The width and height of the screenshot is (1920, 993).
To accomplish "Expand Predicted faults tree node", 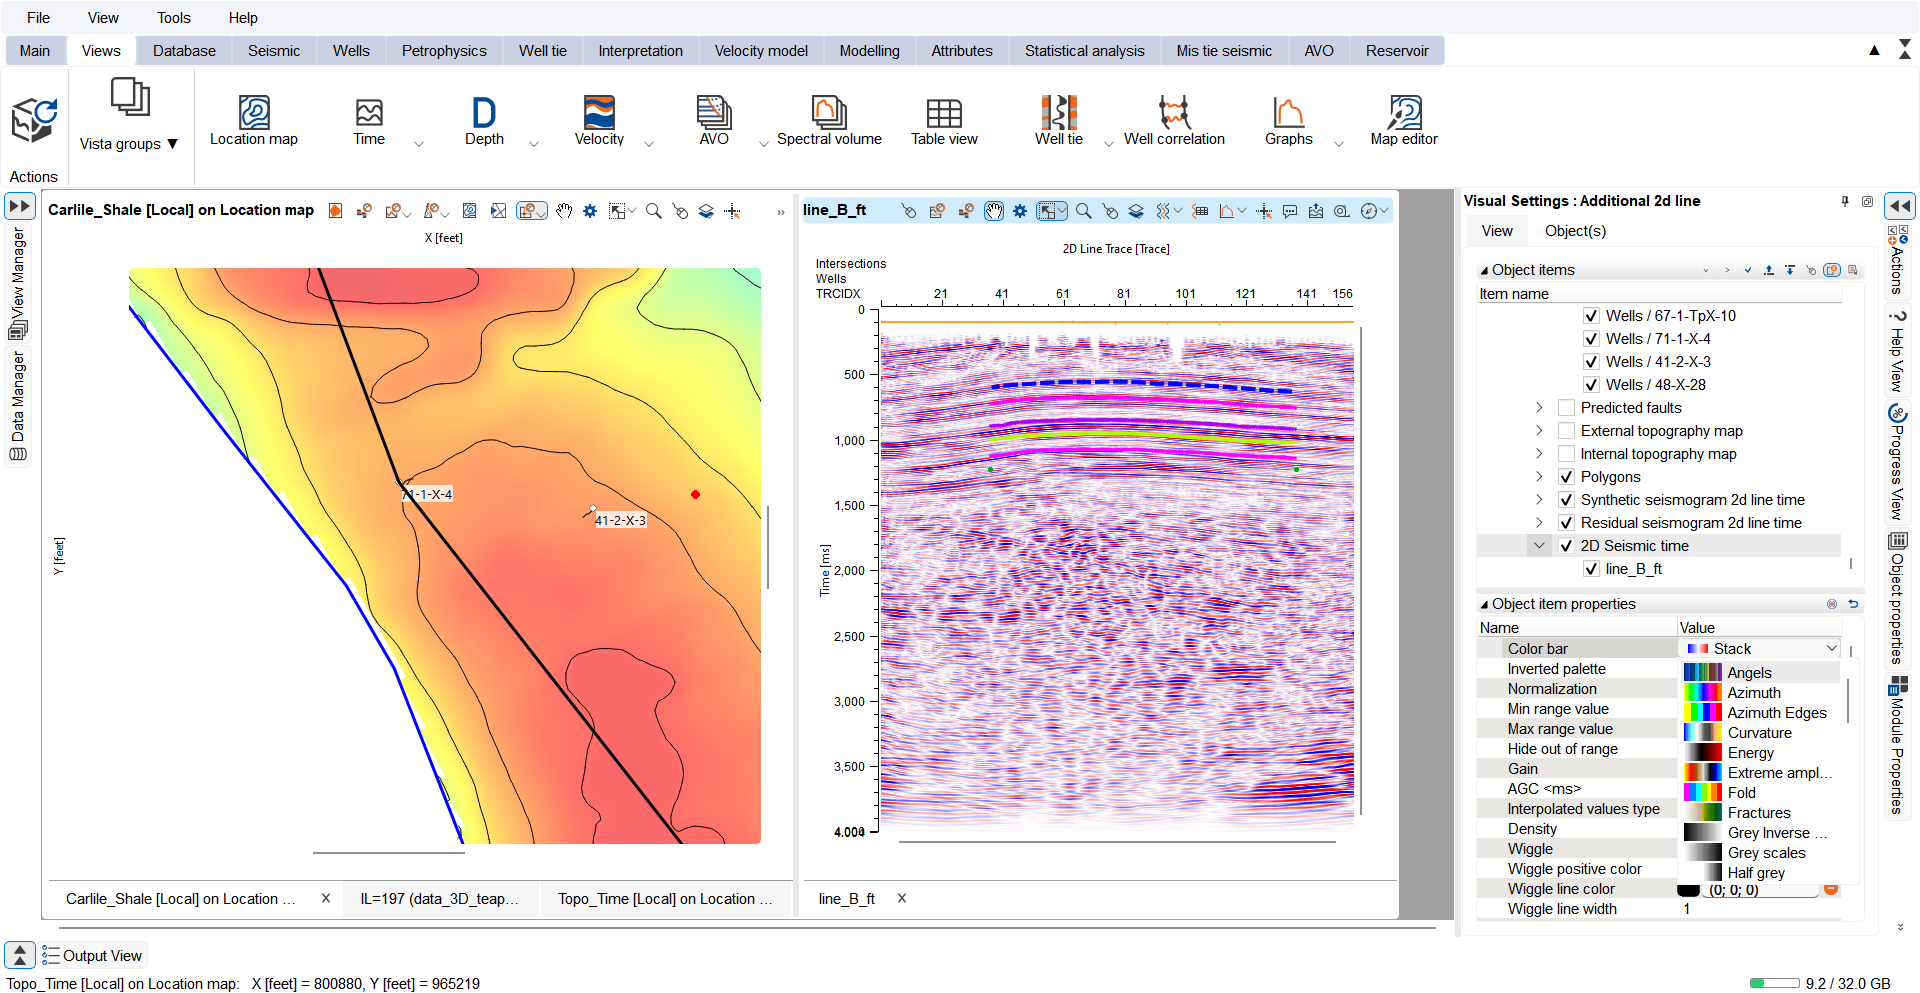I will [1539, 408].
